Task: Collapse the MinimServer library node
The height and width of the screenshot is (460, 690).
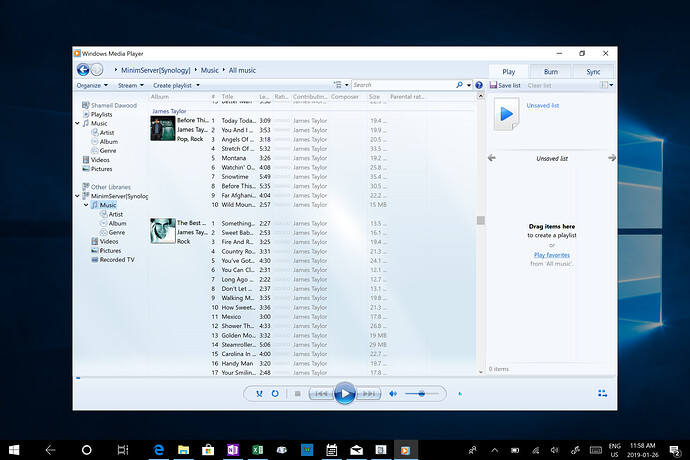Action: point(77,196)
